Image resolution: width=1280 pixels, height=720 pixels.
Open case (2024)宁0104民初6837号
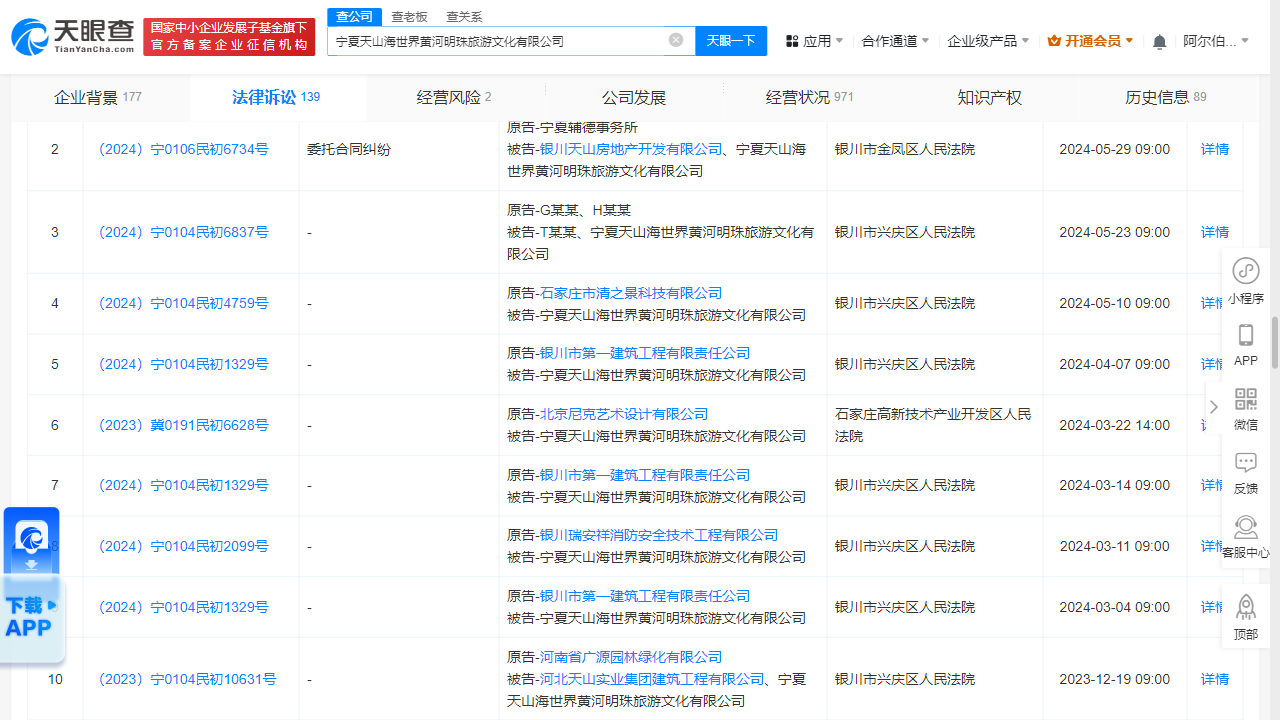(x=183, y=232)
